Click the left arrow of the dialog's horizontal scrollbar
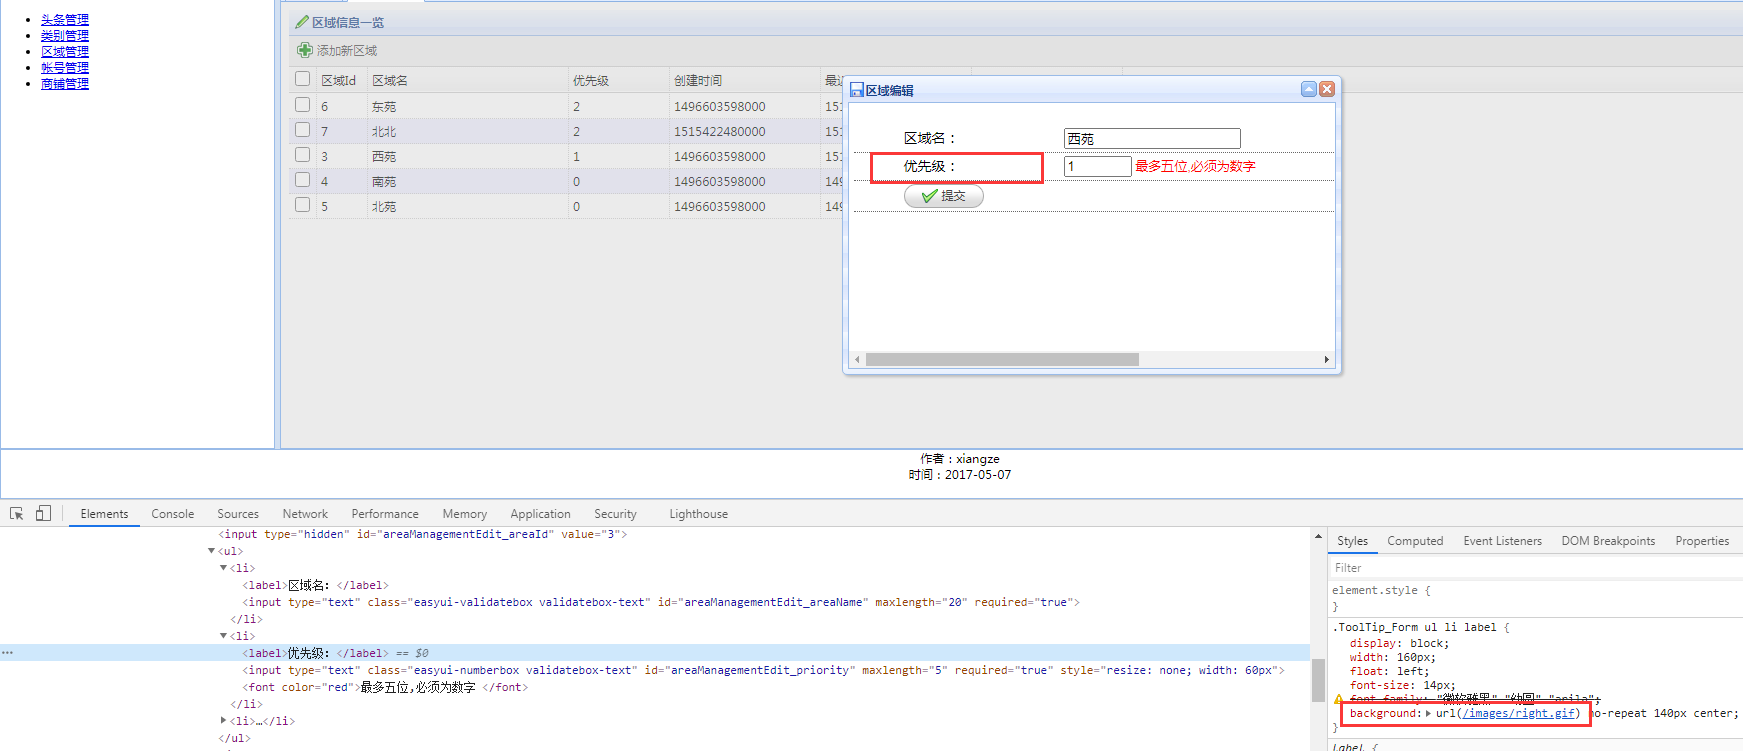 click(857, 359)
